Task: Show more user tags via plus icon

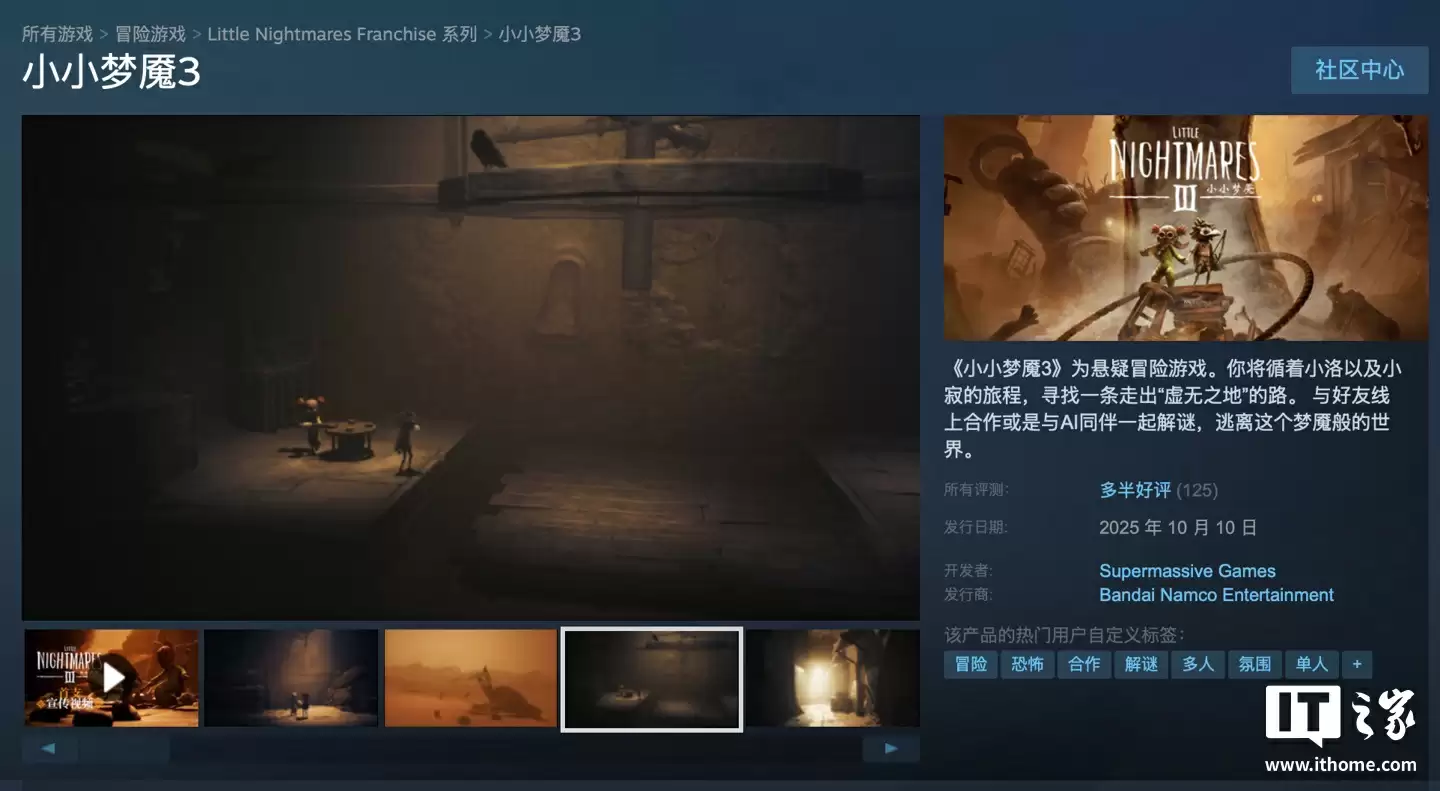Action: pyautogui.click(x=1357, y=664)
